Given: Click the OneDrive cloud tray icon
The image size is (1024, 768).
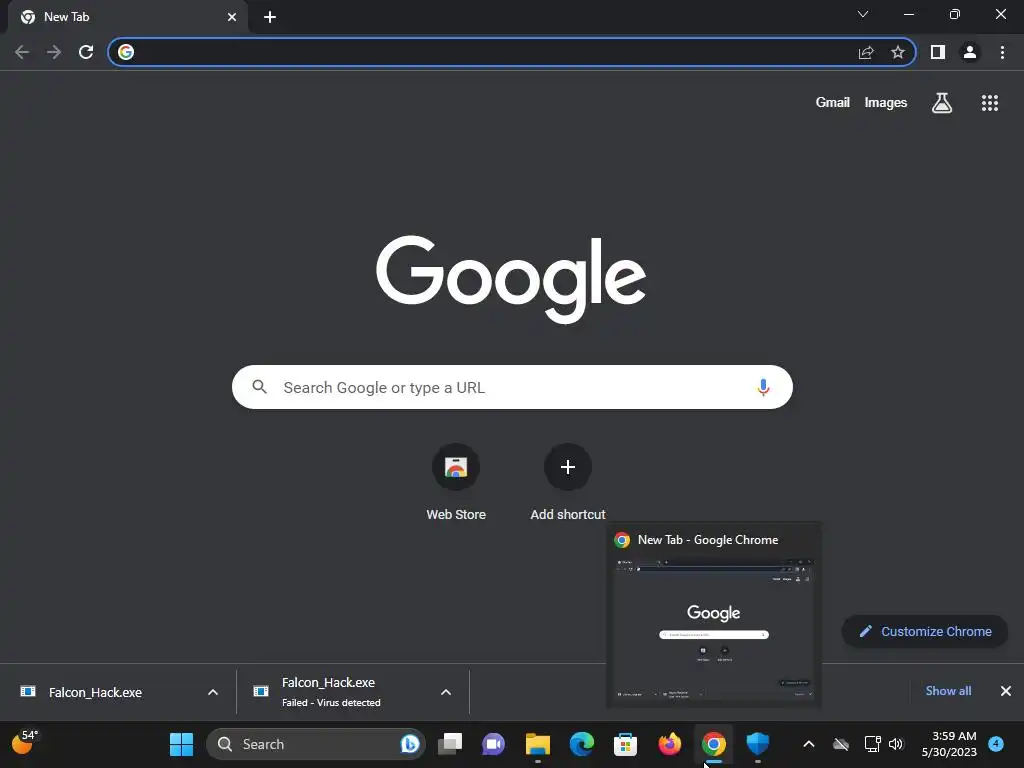Looking at the screenshot, I should pyautogui.click(x=840, y=744).
